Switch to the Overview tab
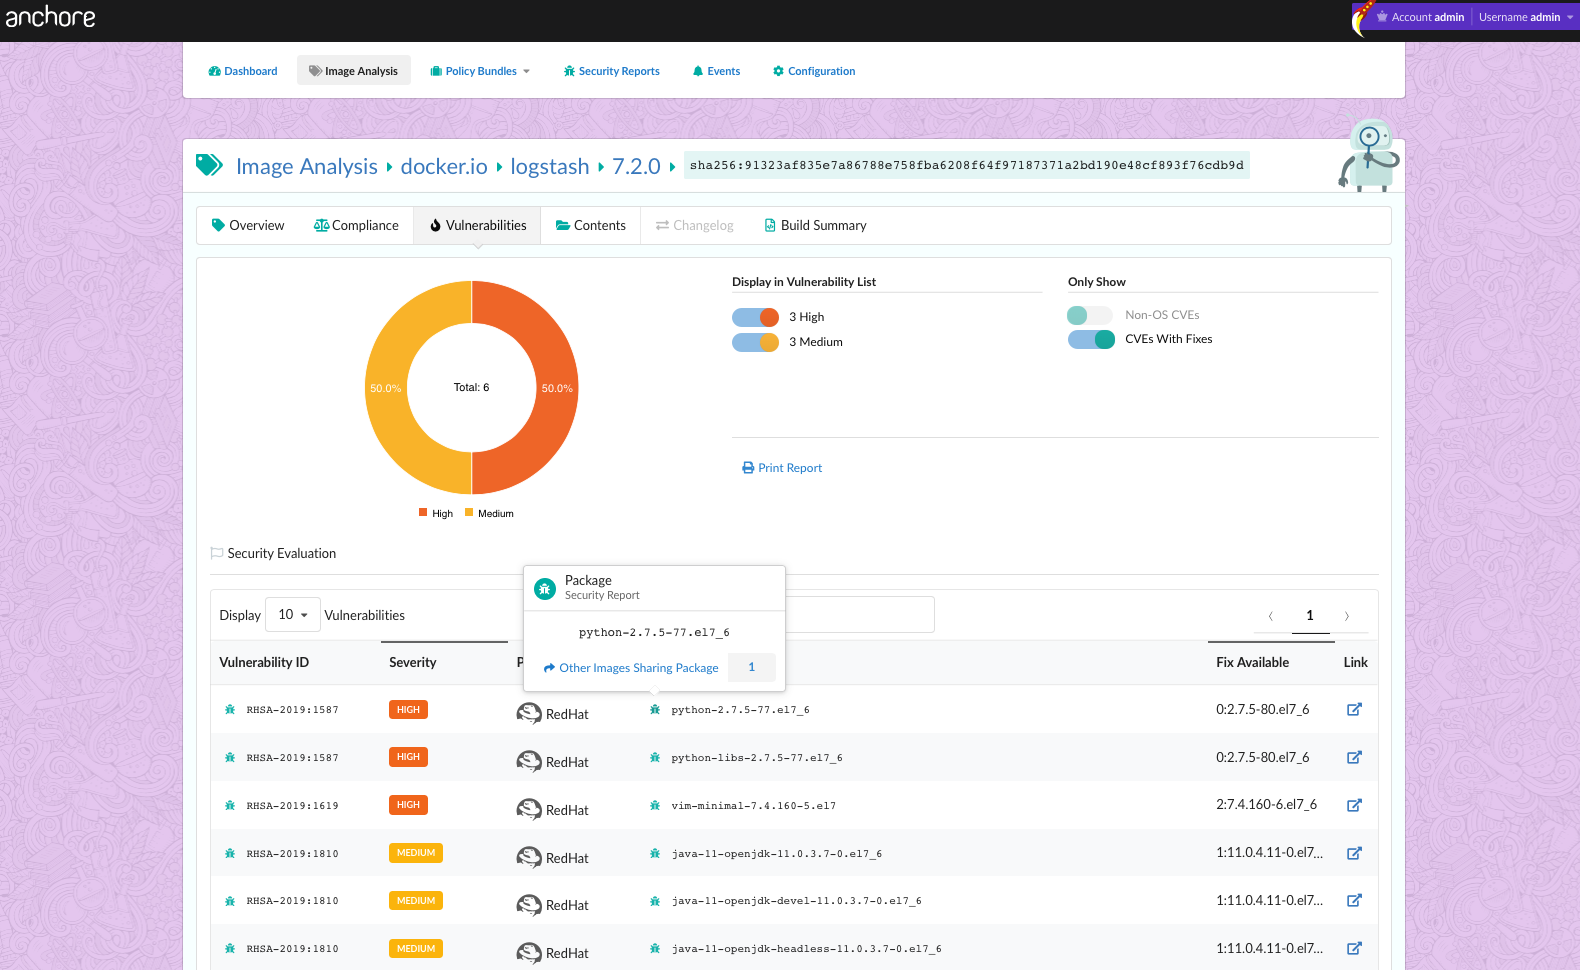1580x970 pixels. tap(248, 226)
